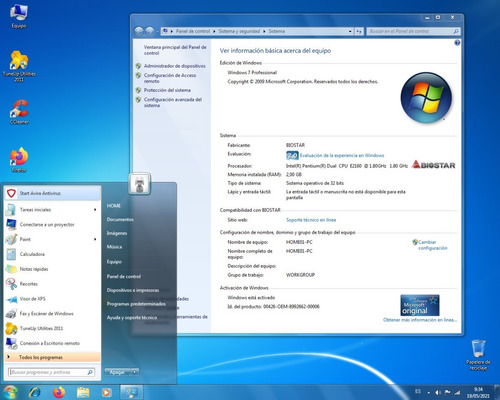Image resolution: width=500 pixels, height=400 pixels.
Task: Expand Todos los programas
Action: point(52,357)
